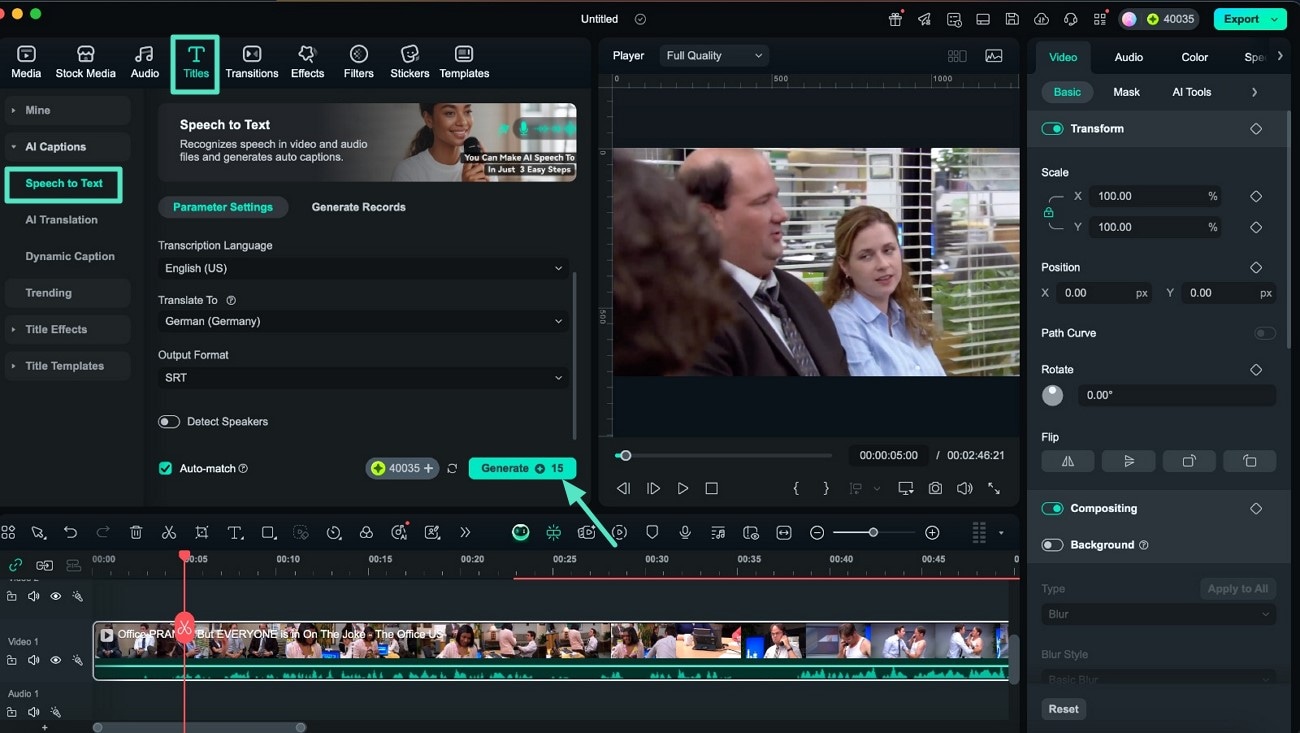1300x733 pixels.
Task: Click the flip horizontal button
Action: 1068,461
